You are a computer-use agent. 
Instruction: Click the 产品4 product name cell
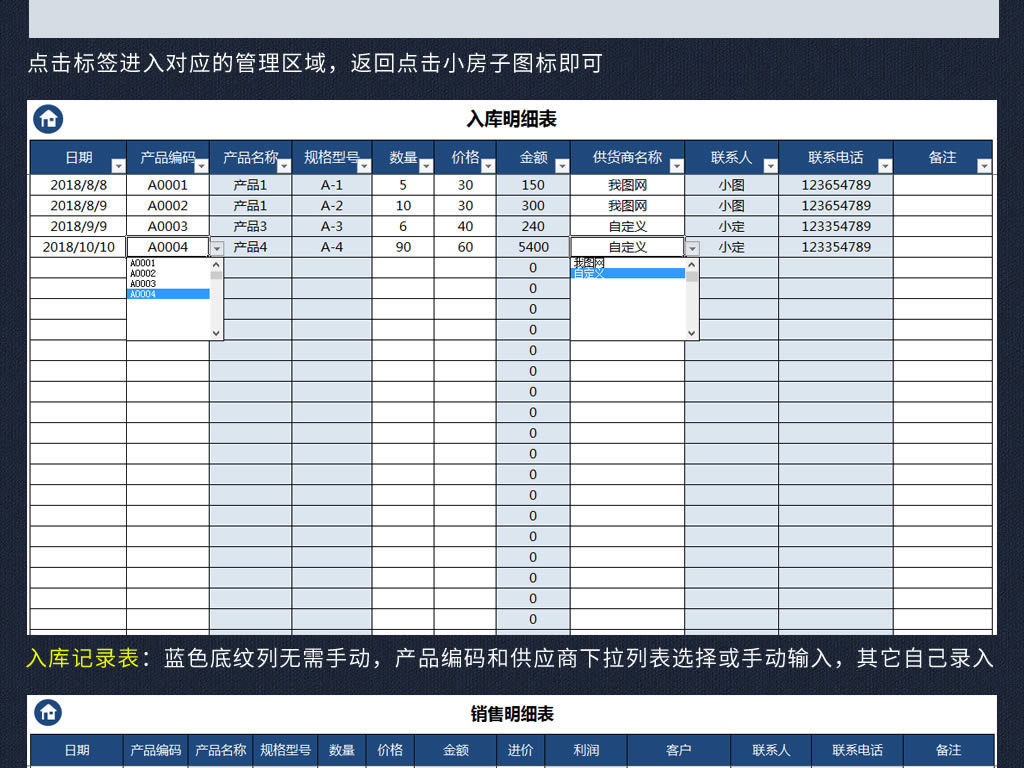[x=251, y=248]
